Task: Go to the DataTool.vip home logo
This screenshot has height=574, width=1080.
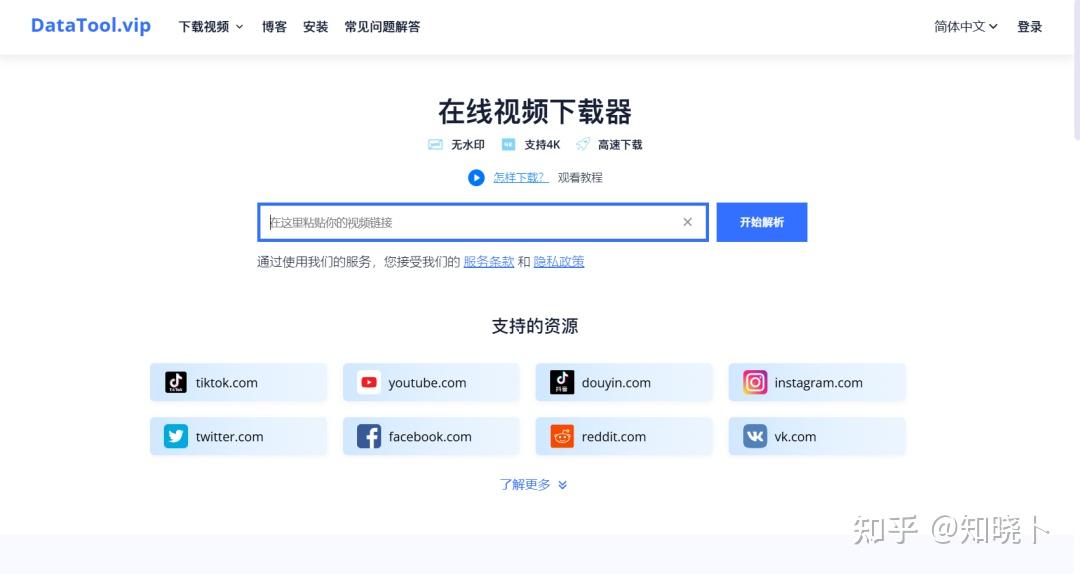Action: click(91, 25)
